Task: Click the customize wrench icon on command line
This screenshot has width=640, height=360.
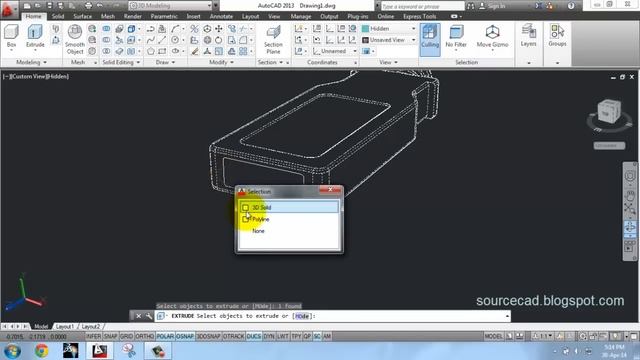Action: click(x=149, y=316)
